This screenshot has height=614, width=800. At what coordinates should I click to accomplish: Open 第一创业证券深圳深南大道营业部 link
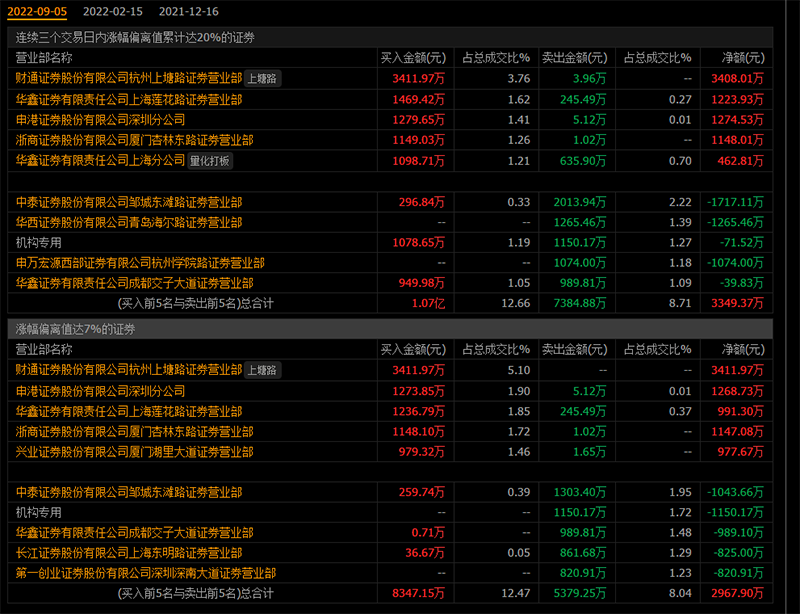point(145,573)
